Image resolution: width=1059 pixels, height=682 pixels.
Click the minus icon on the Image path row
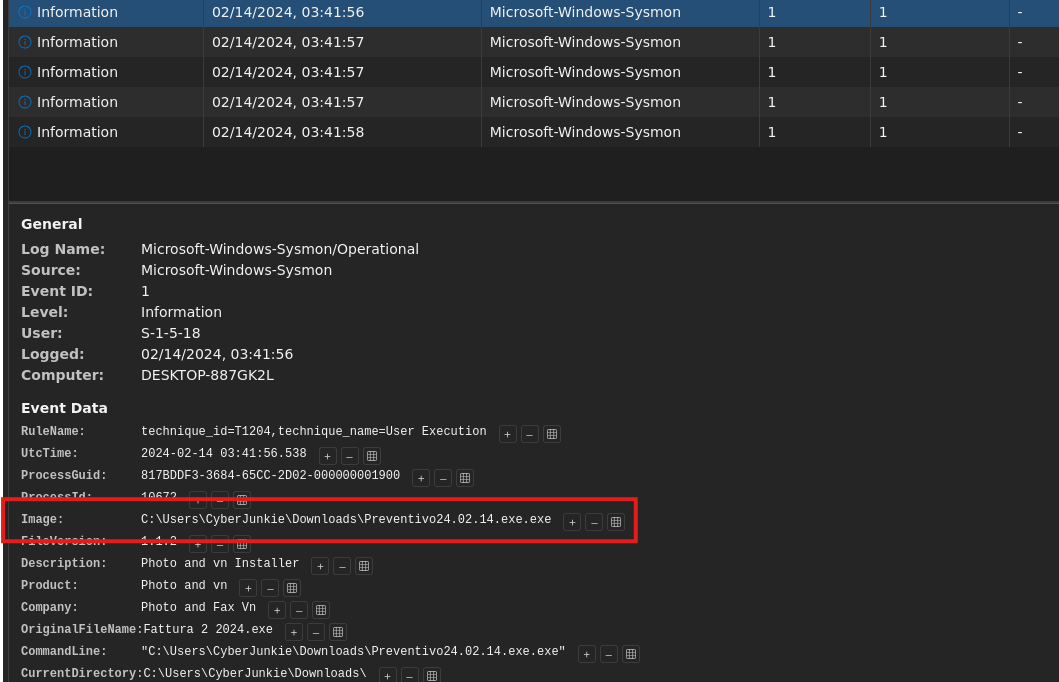594,522
